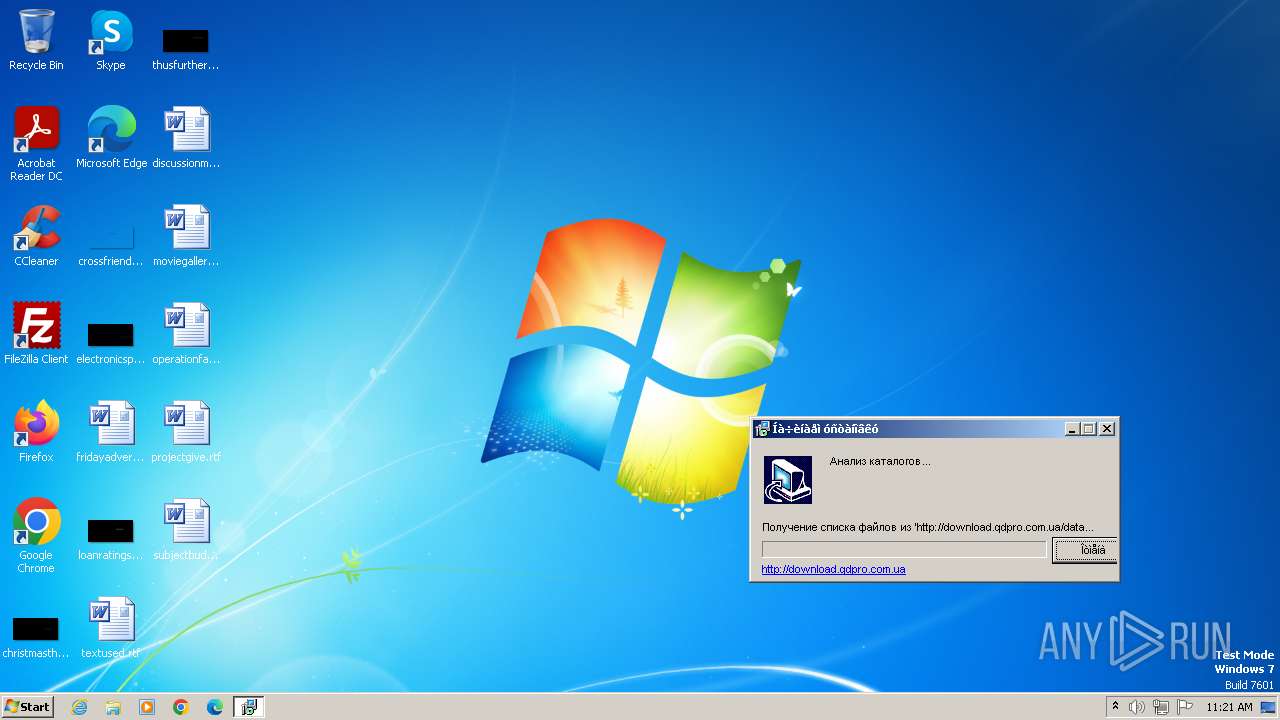Close the updater dialog window
This screenshot has width=1280, height=720.
[1107, 429]
